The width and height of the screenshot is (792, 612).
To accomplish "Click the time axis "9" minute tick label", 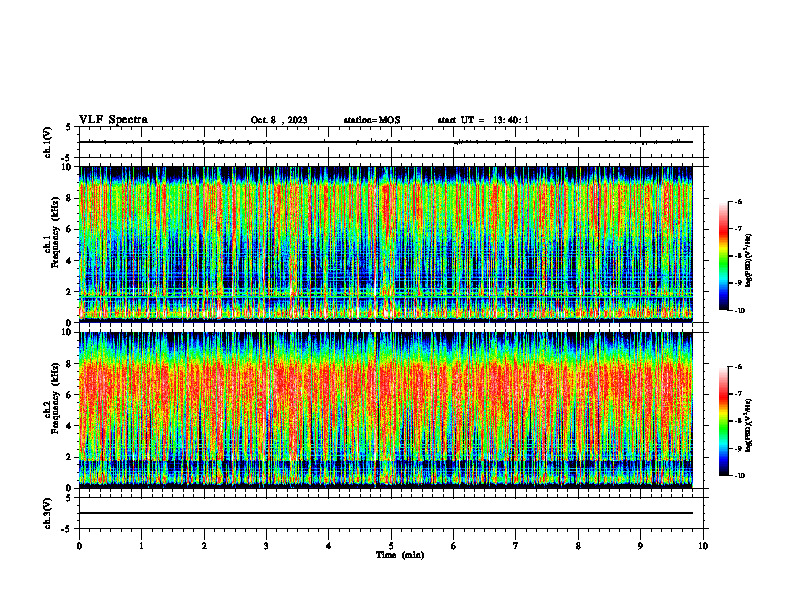I will (640, 546).
